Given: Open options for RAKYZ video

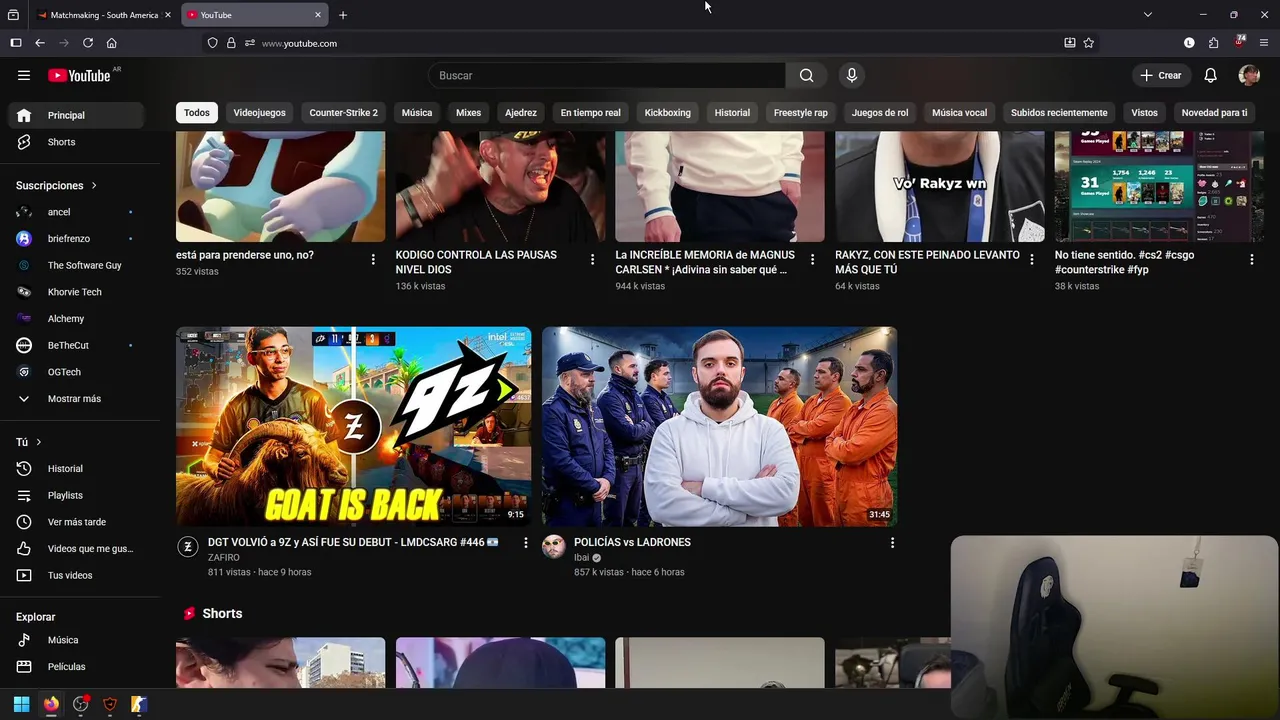Looking at the screenshot, I should [1032, 260].
